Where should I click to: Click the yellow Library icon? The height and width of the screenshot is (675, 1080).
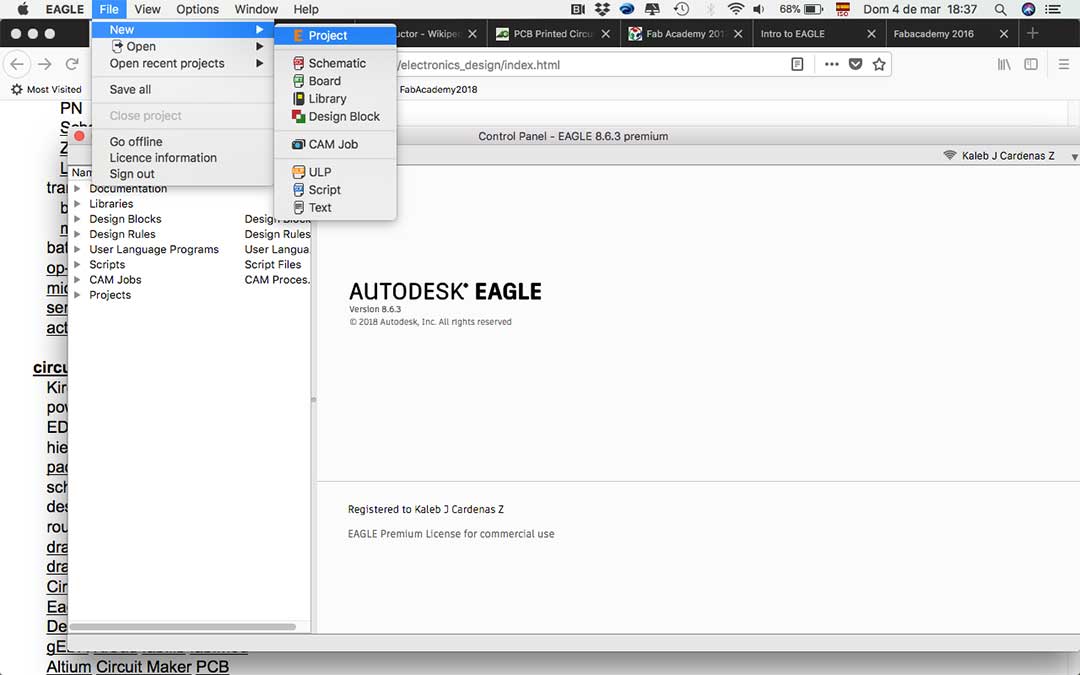click(298, 98)
